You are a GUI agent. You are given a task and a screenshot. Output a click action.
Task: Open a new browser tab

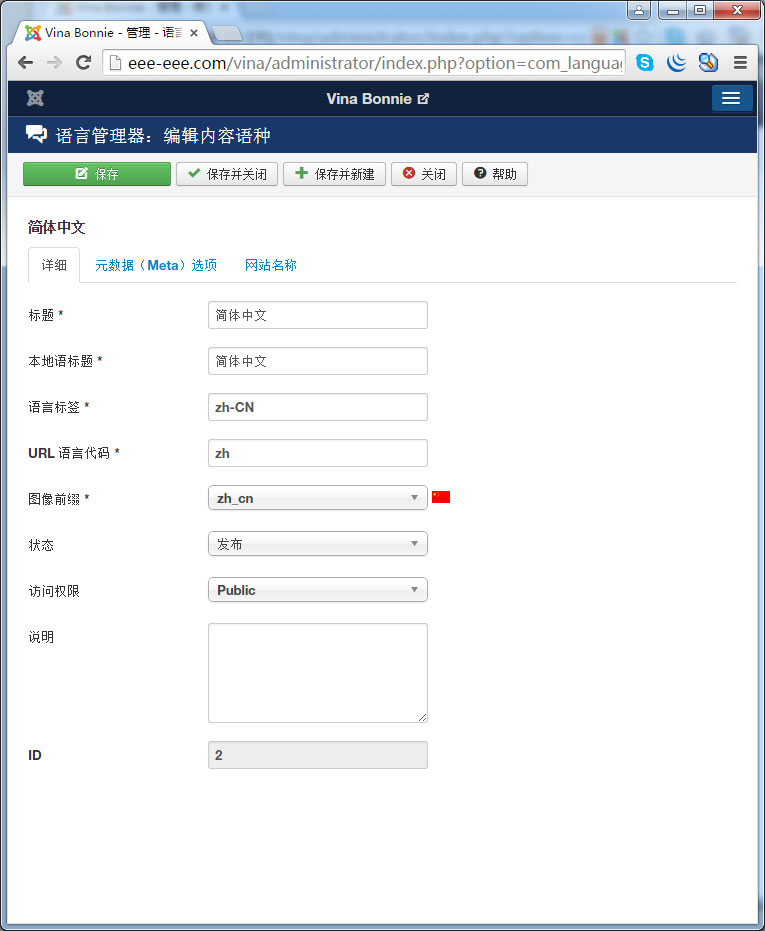pos(227,34)
